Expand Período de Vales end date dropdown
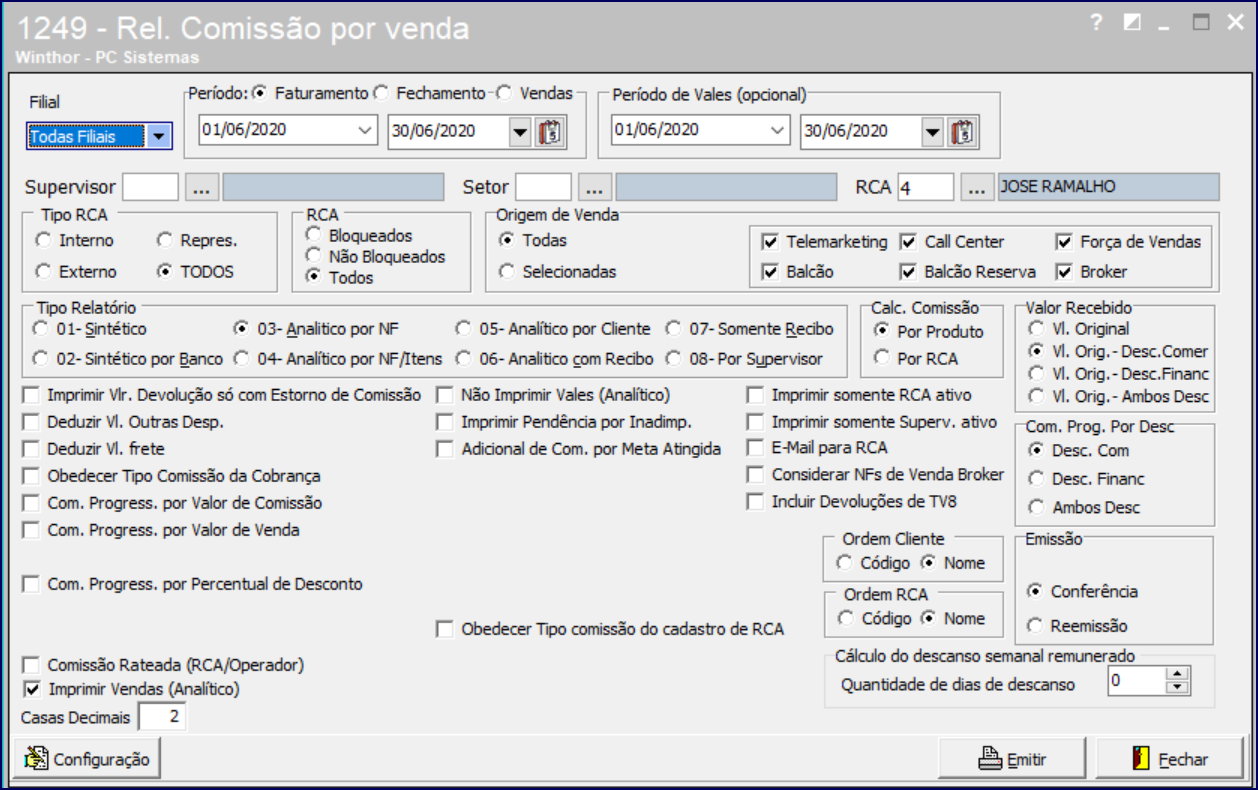The height and width of the screenshot is (790, 1258). (932, 131)
